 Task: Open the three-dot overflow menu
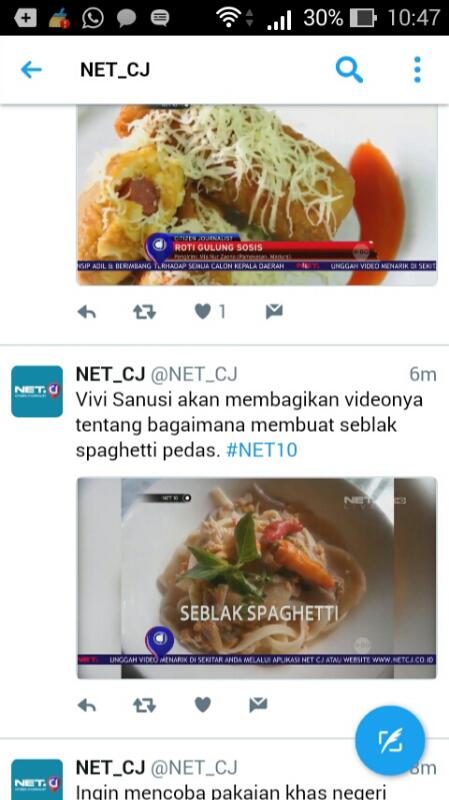417,69
